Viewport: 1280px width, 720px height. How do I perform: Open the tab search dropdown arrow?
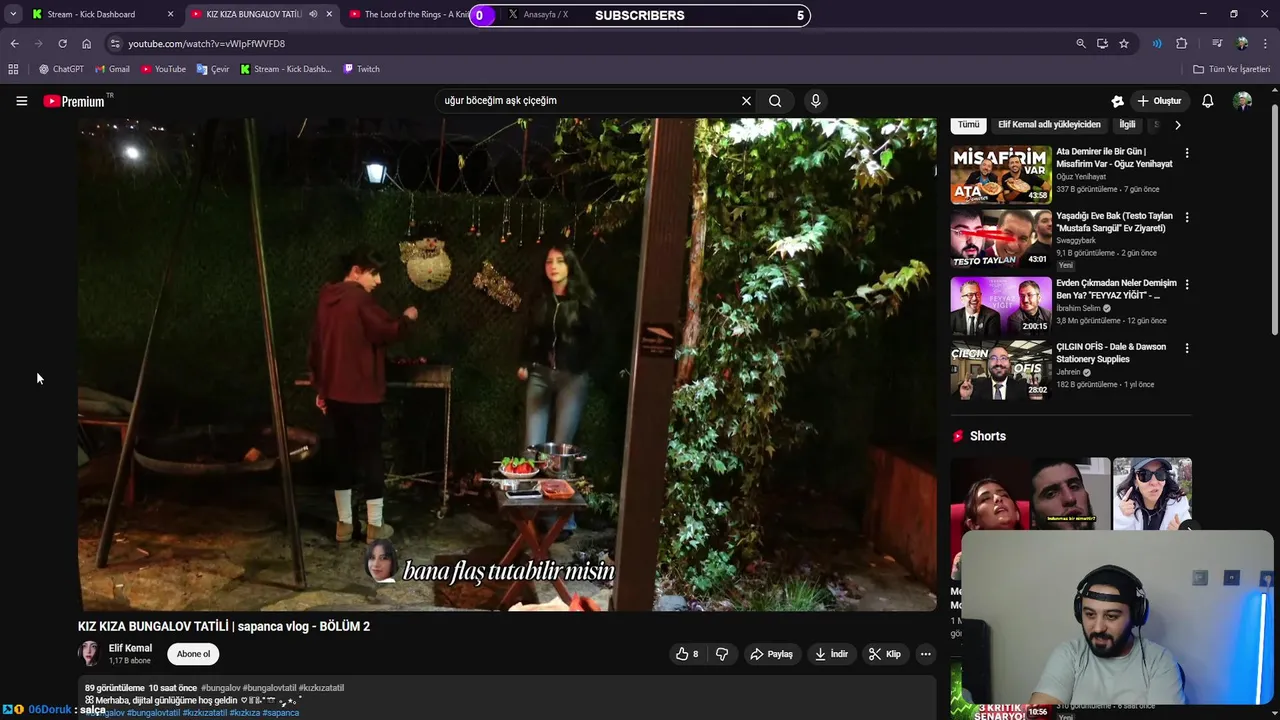[13, 15]
